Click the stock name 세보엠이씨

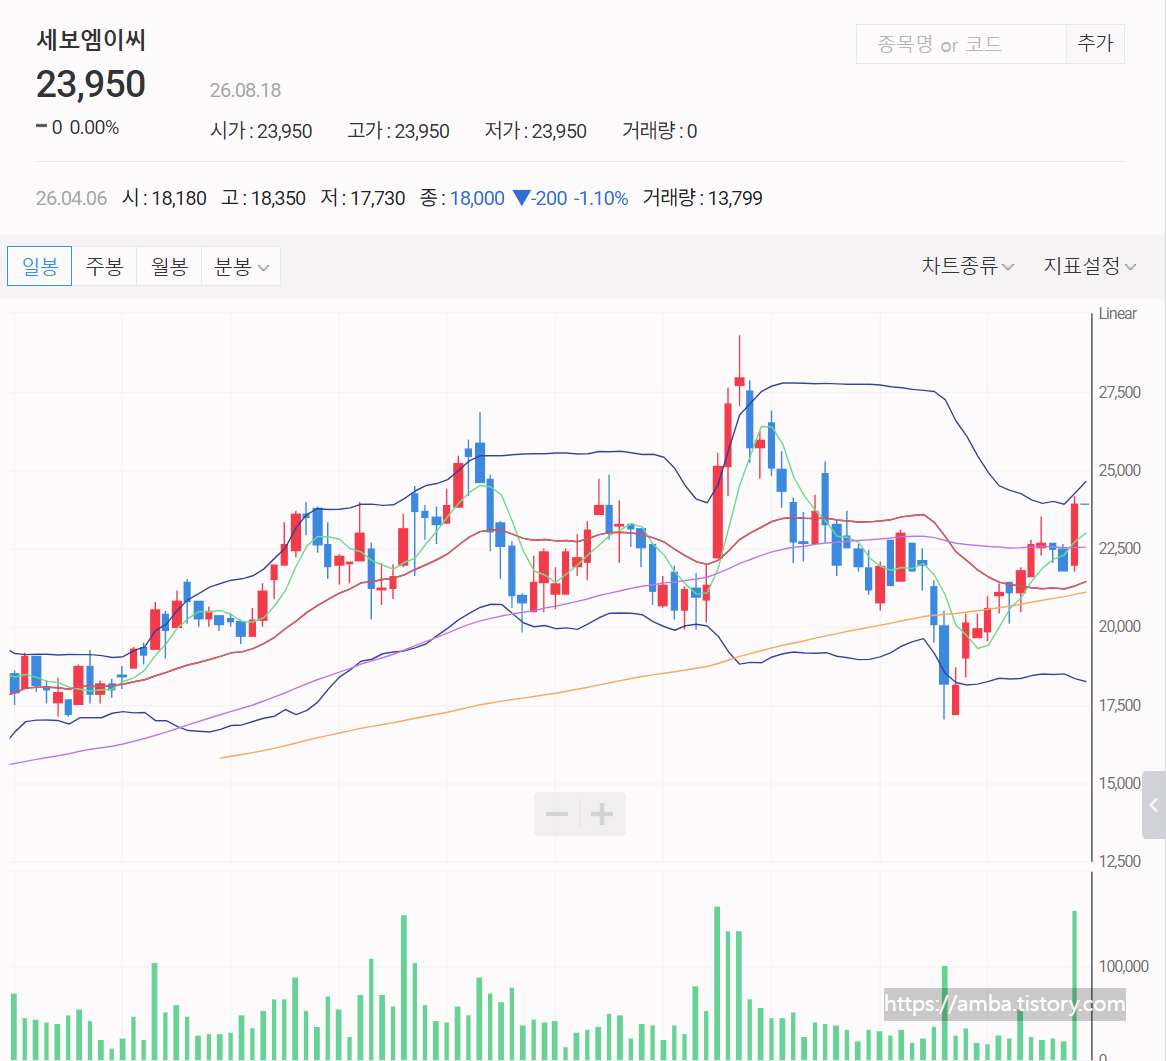pyautogui.click(x=91, y=39)
